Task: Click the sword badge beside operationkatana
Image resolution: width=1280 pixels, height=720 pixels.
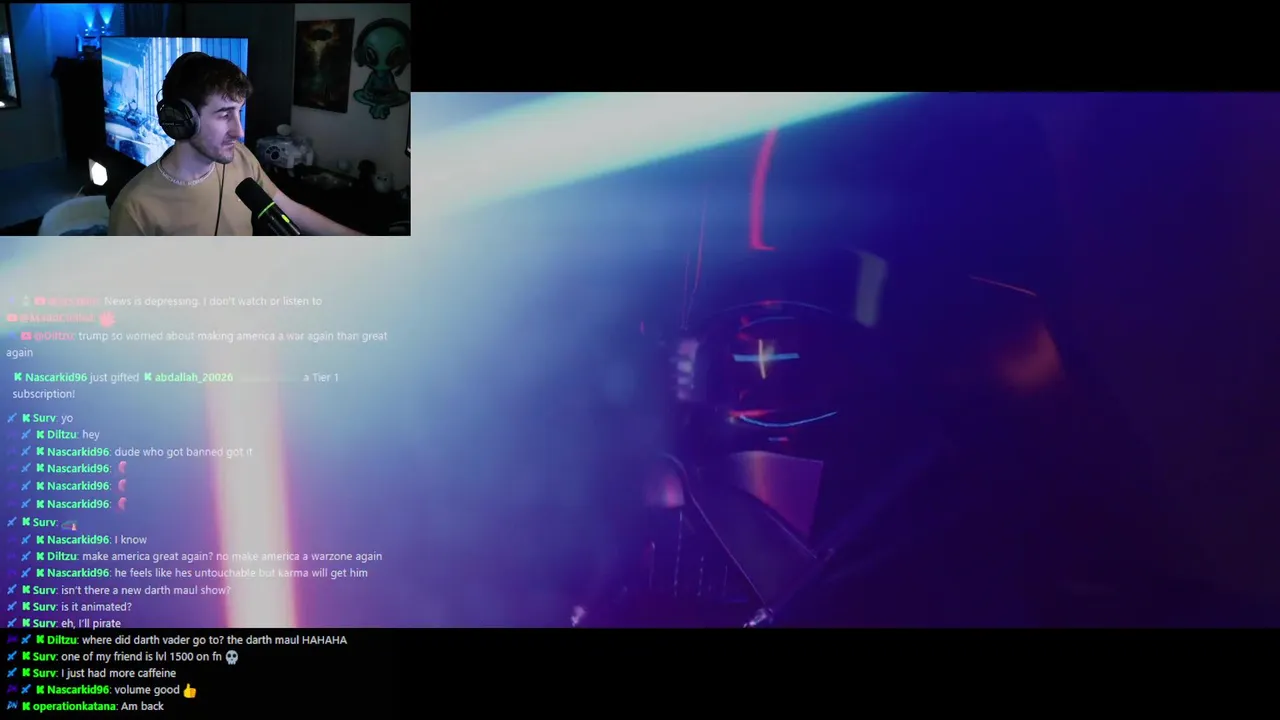Action: tap(12, 707)
